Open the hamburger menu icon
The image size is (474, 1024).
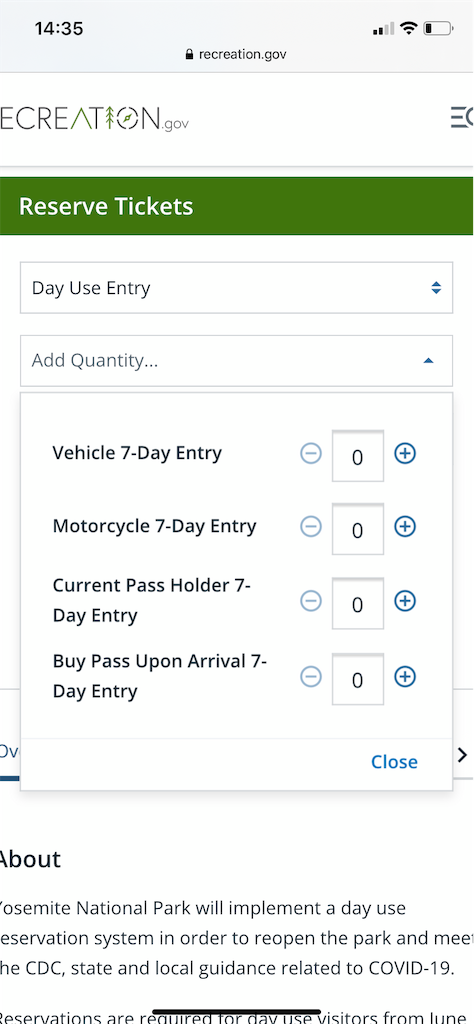(461, 118)
